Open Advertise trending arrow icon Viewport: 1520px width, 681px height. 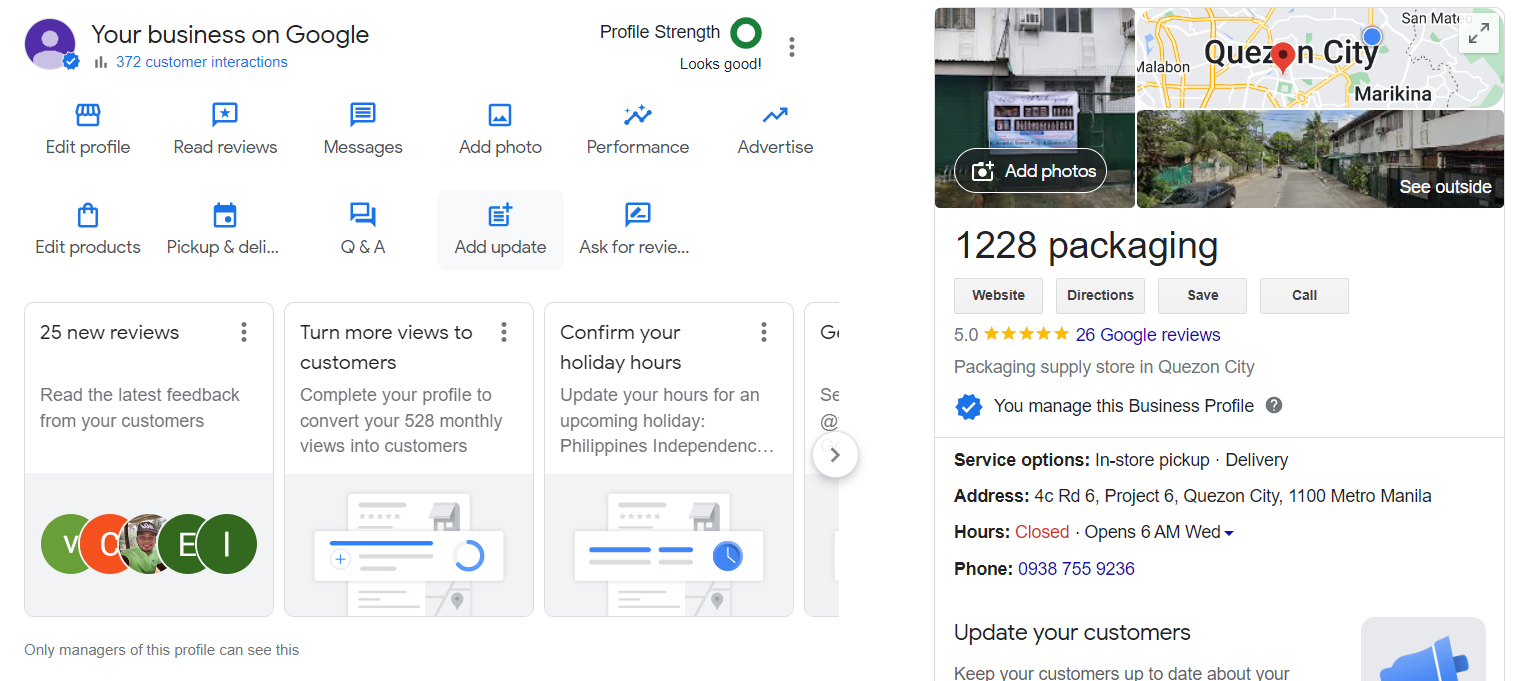pos(775,115)
